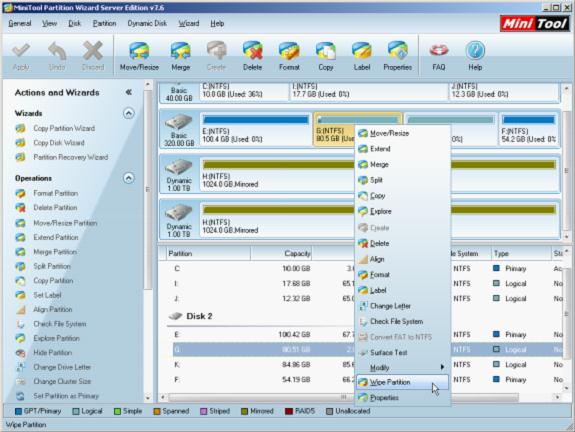The height and width of the screenshot is (432, 575).
Task: Open the General menu
Action: click(x=20, y=23)
